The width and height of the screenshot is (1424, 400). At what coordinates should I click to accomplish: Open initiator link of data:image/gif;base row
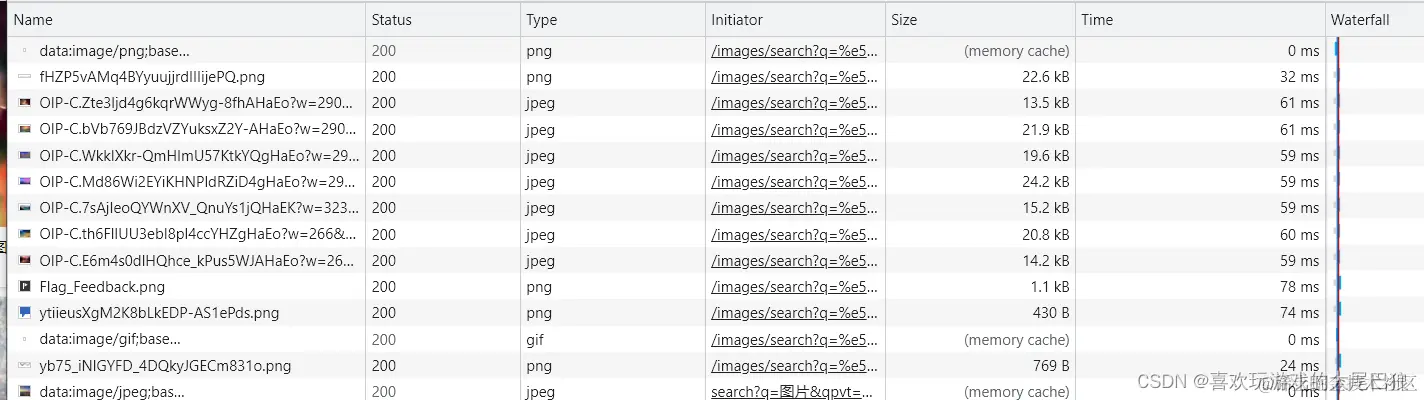coord(795,340)
